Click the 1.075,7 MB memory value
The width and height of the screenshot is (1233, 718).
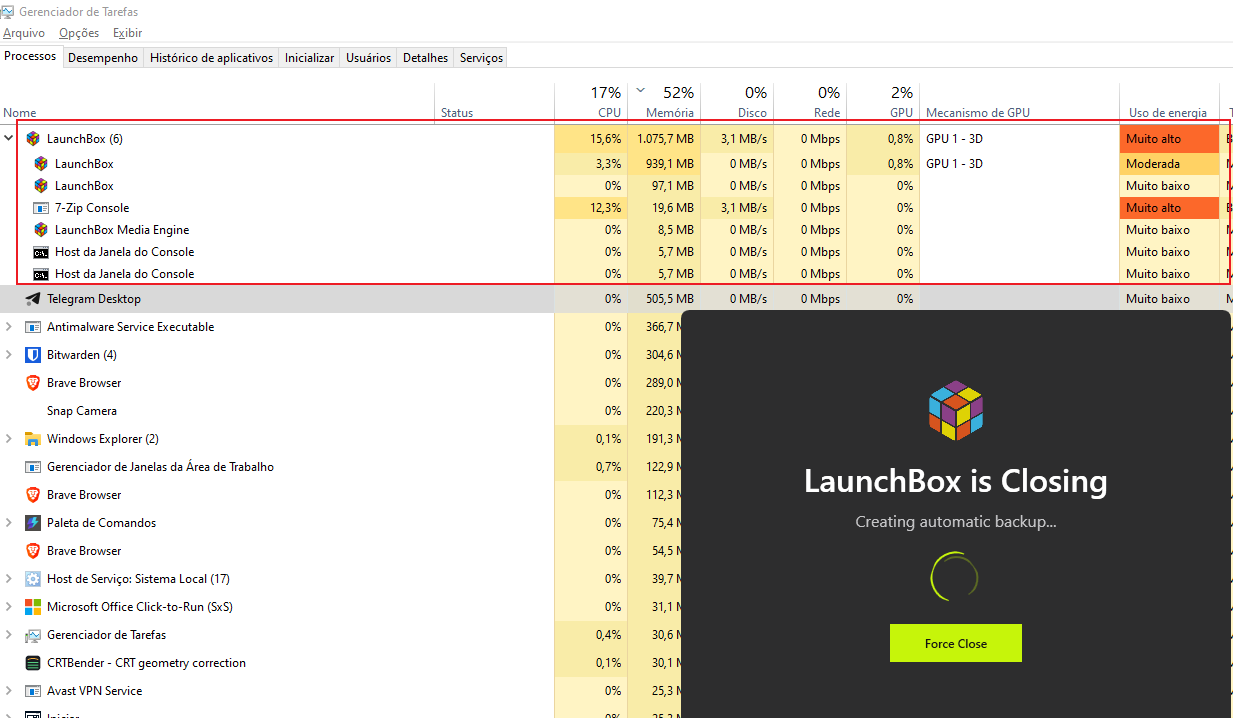click(x=665, y=139)
